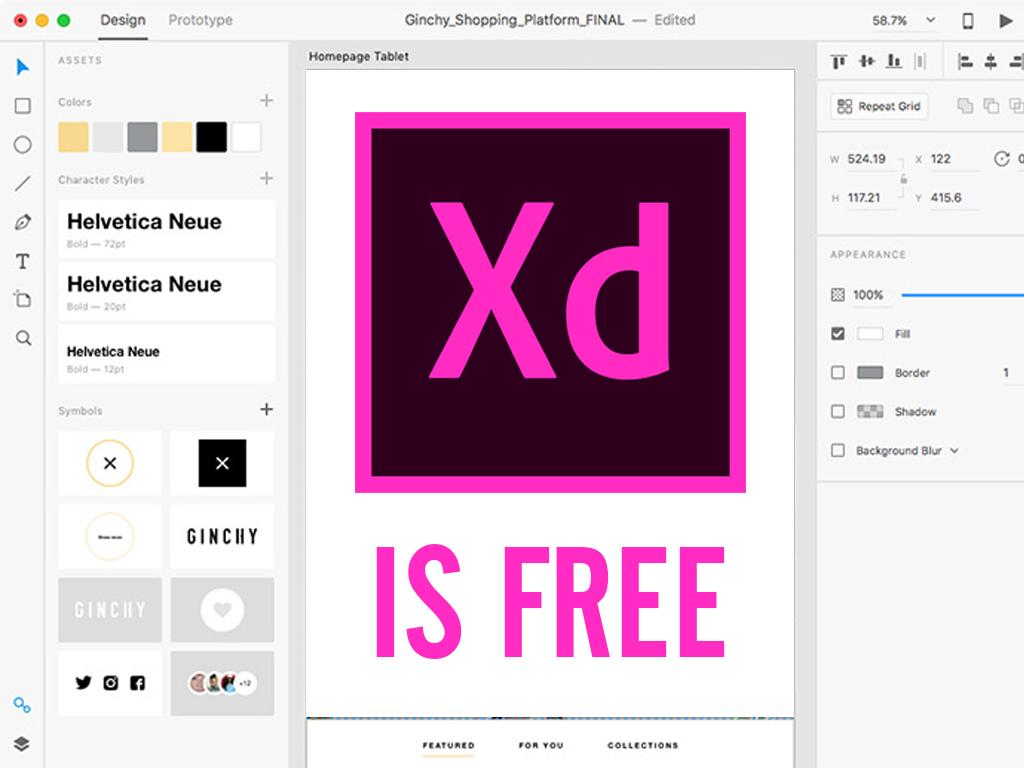Expand the Background Blur dropdown arrow

pos(955,451)
